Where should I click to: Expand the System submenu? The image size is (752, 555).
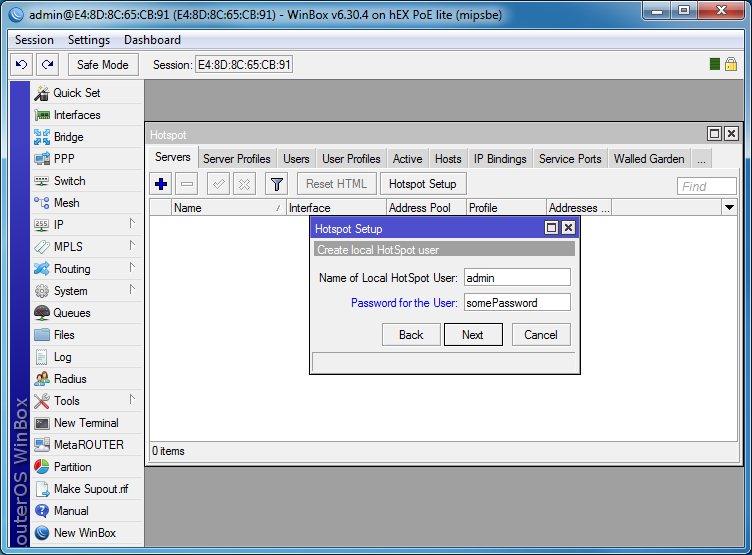[x=132, y=290]
